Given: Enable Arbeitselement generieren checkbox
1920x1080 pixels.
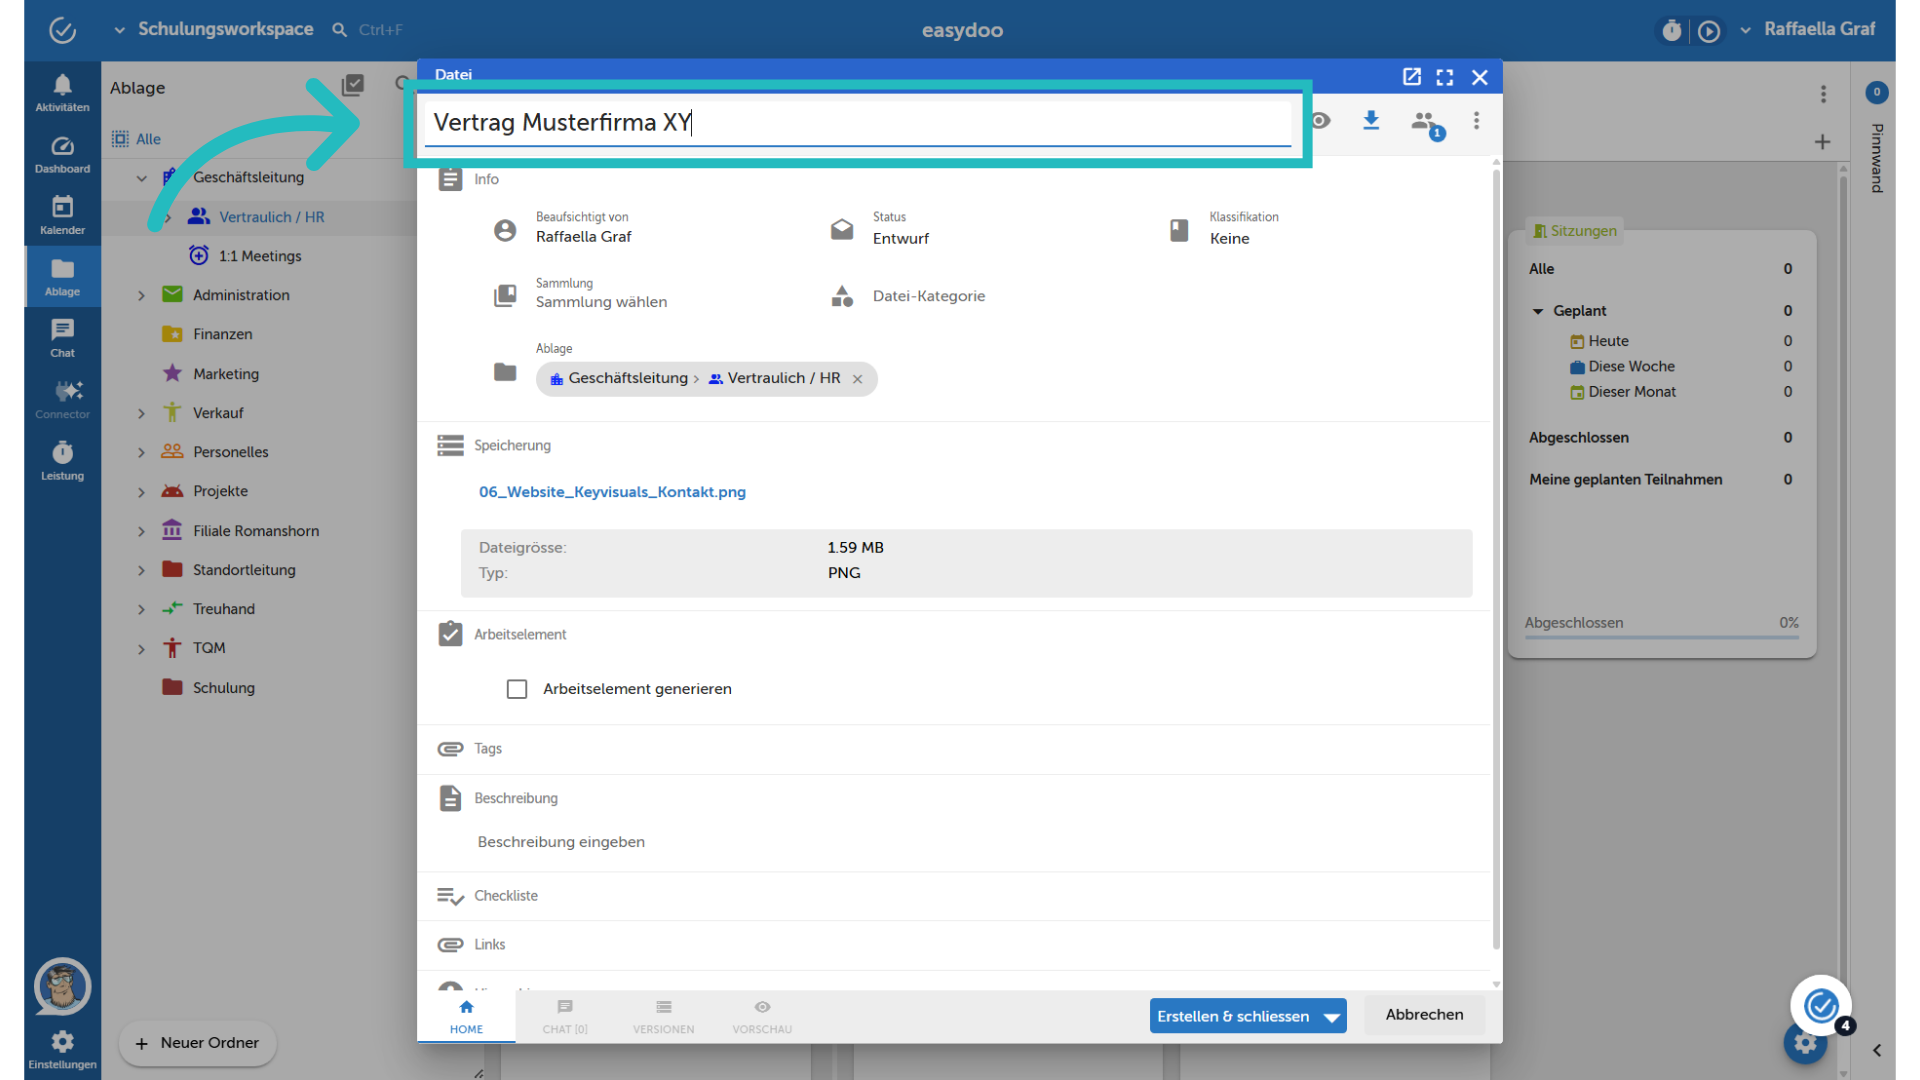Looking at the screenshot, I should pos(517,689).
